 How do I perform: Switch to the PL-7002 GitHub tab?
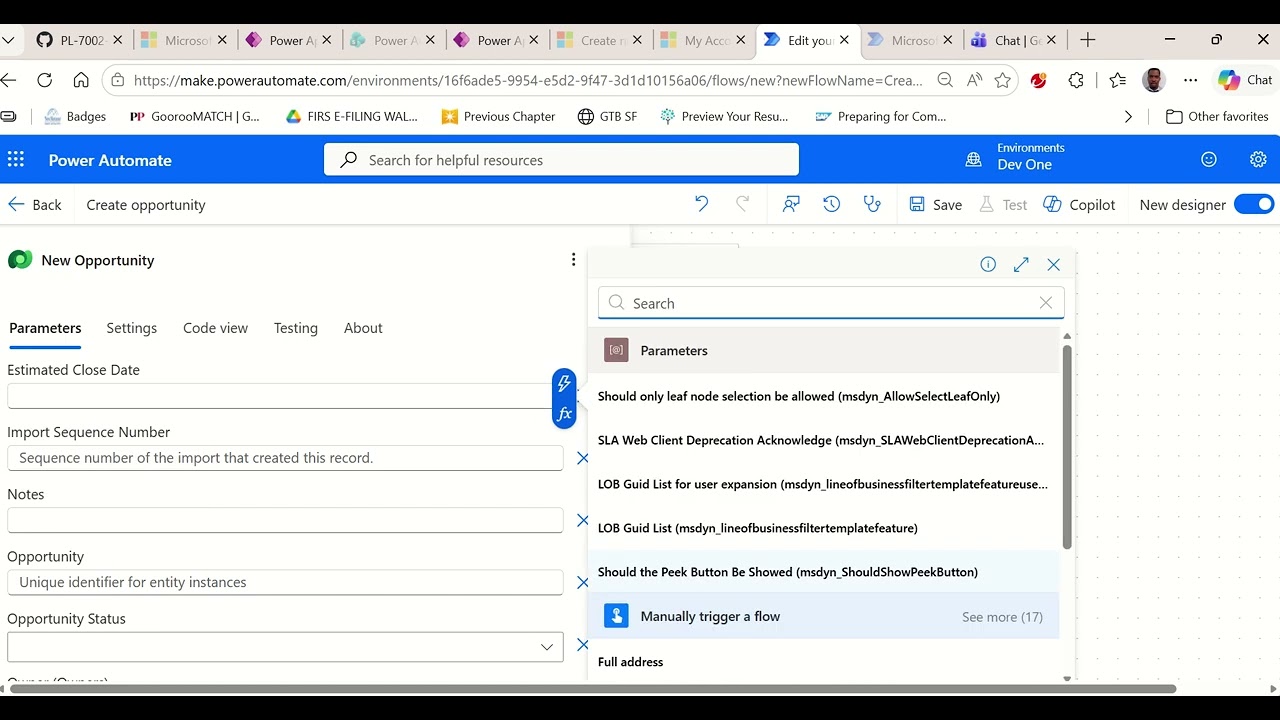pos(78,40)
